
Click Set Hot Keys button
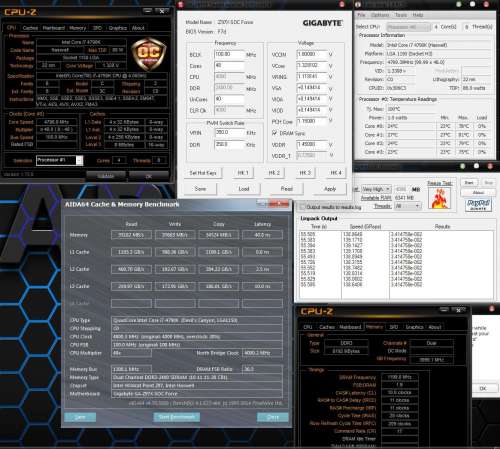pyautogui.click(x=203, y=173)
